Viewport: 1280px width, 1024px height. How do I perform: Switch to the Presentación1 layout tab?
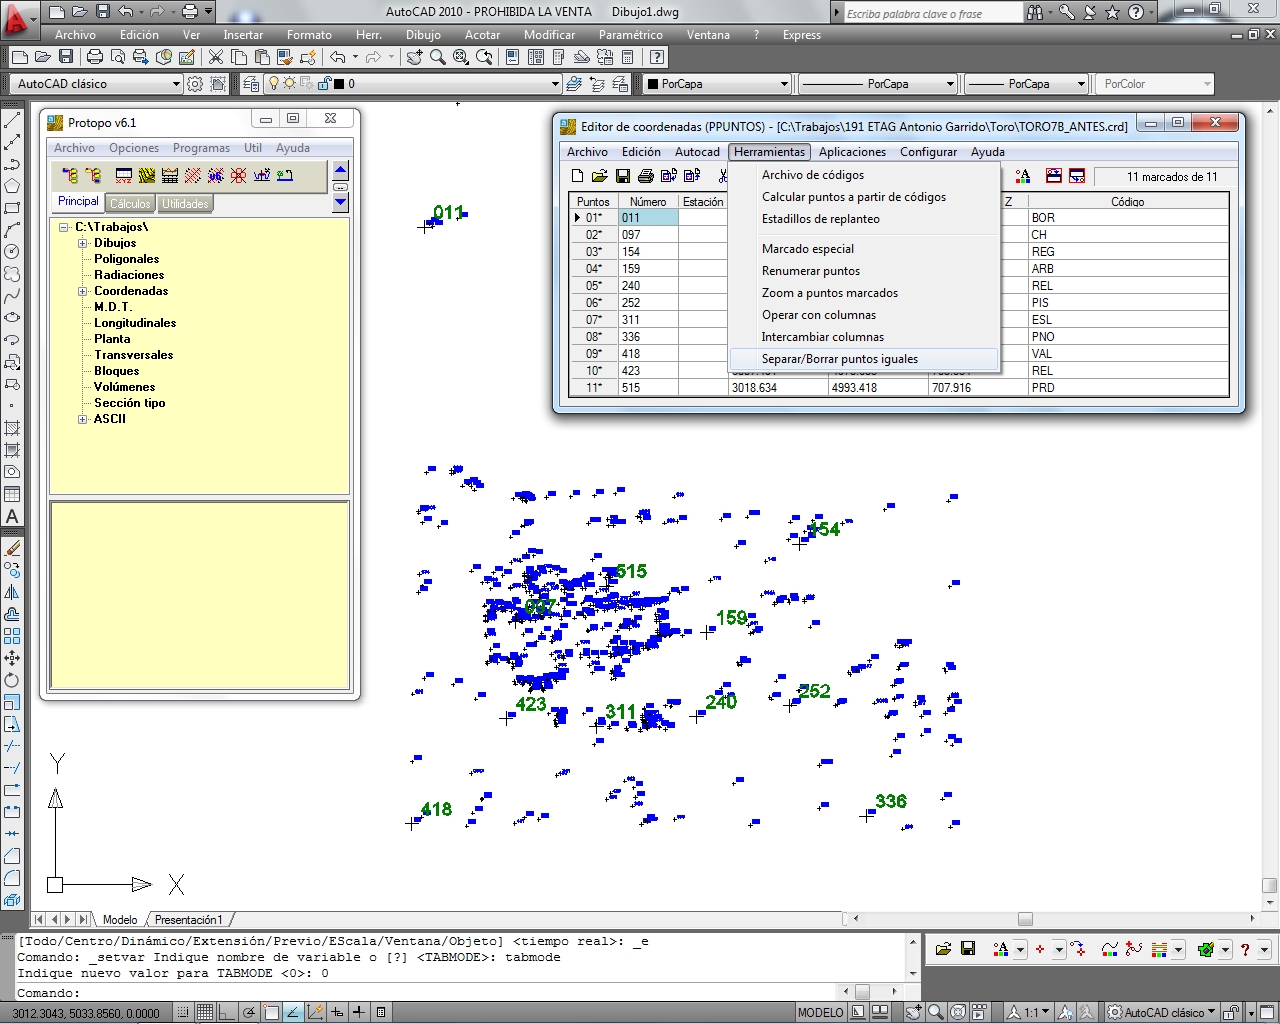click(x=189, y=919)
